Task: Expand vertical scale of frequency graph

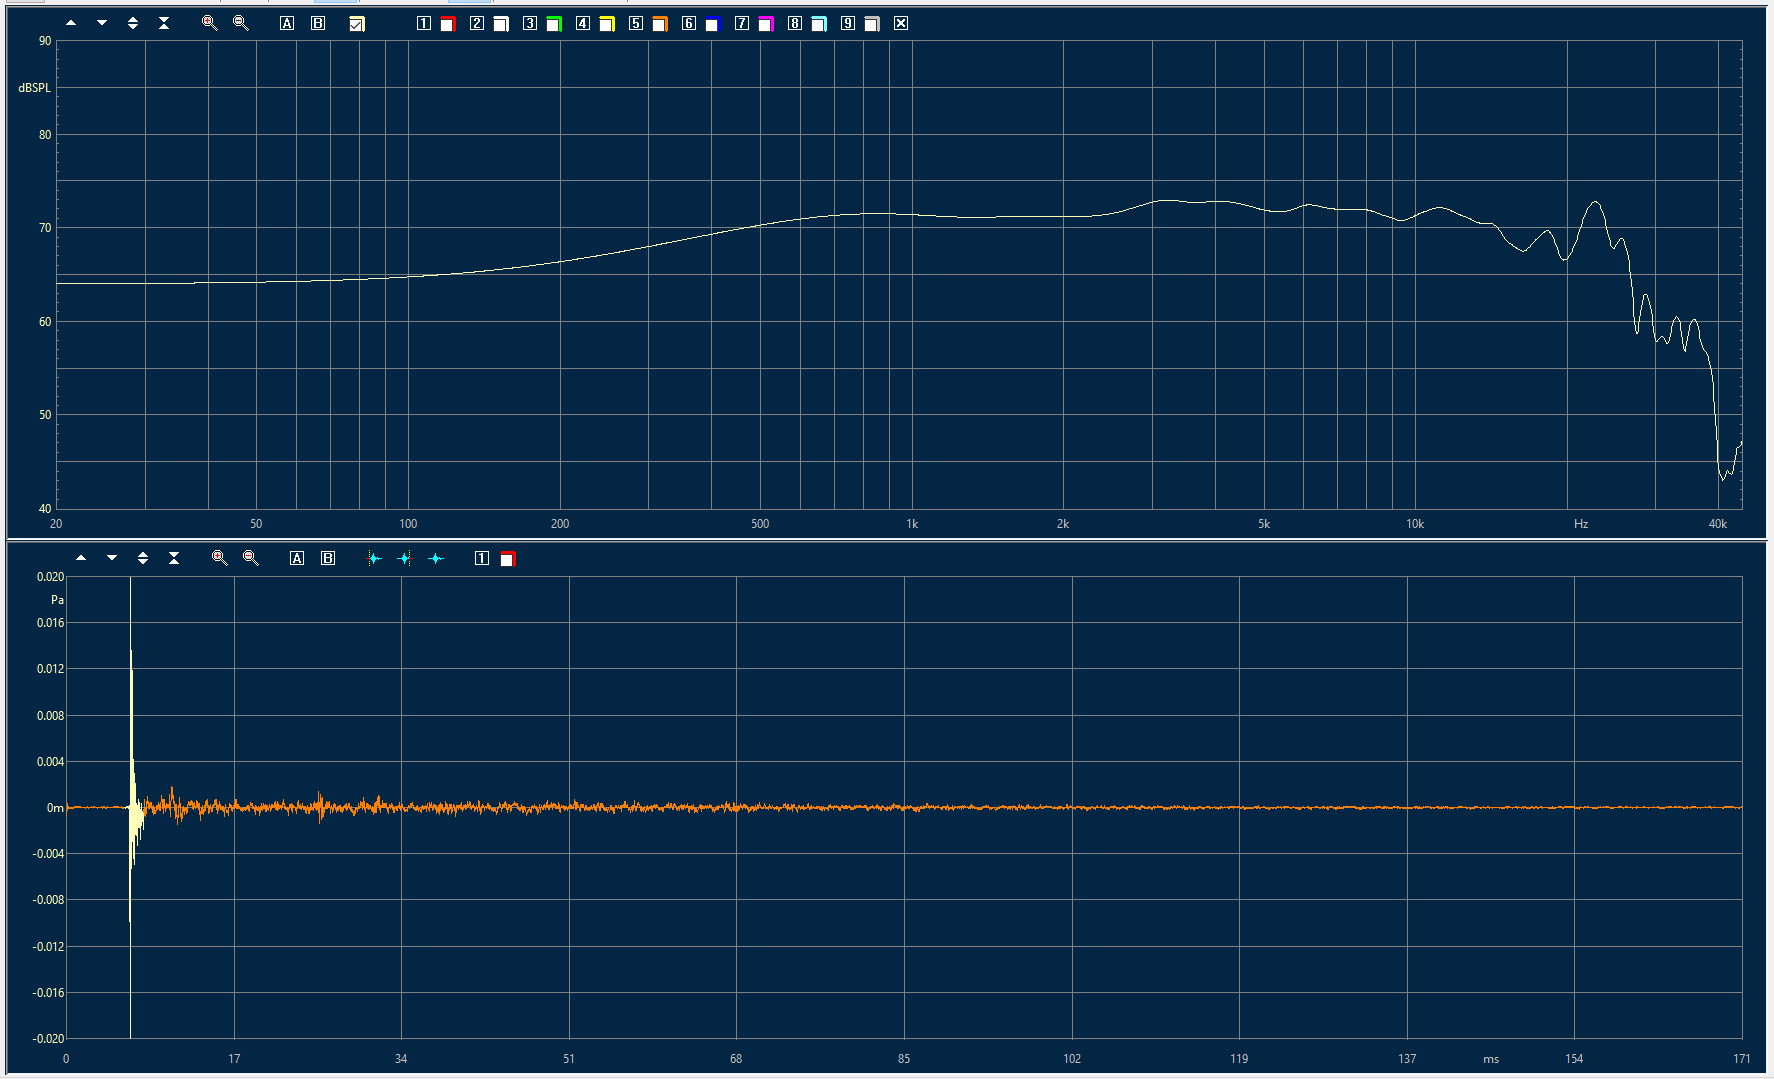Action: coord(133,23)
